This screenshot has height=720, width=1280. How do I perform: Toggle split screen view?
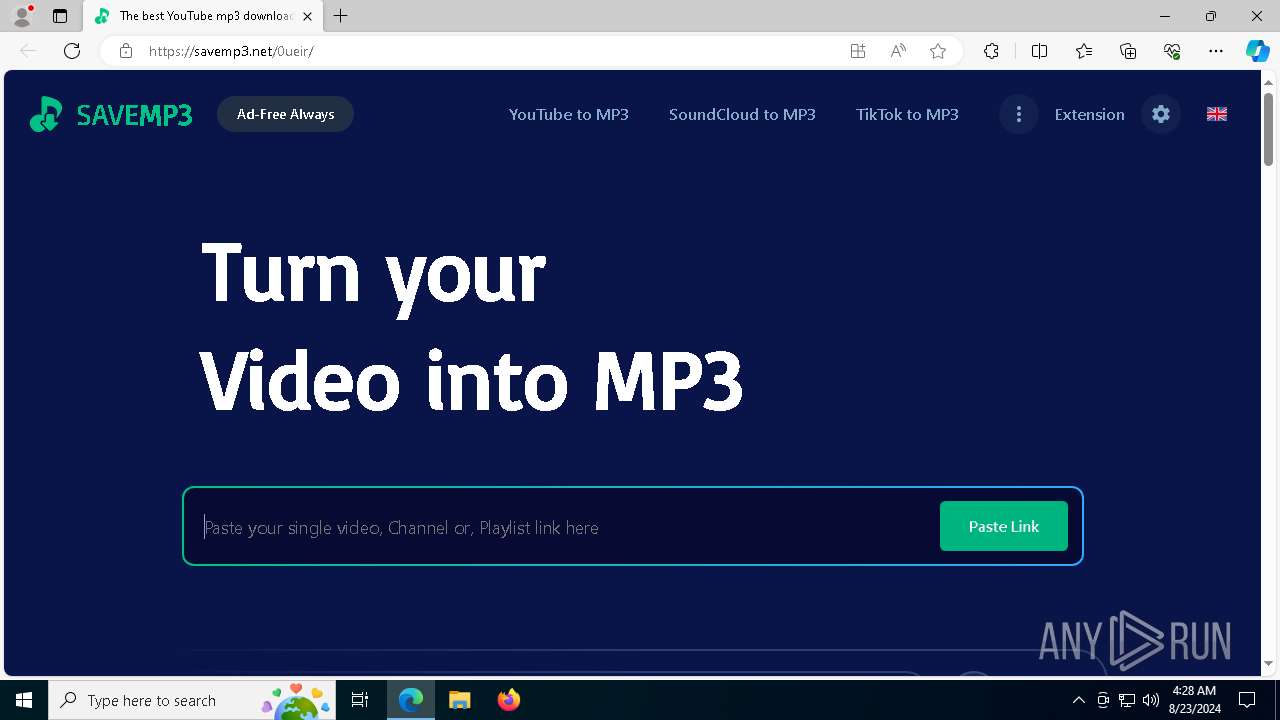pyautogui.click(x=1039, y=51)
